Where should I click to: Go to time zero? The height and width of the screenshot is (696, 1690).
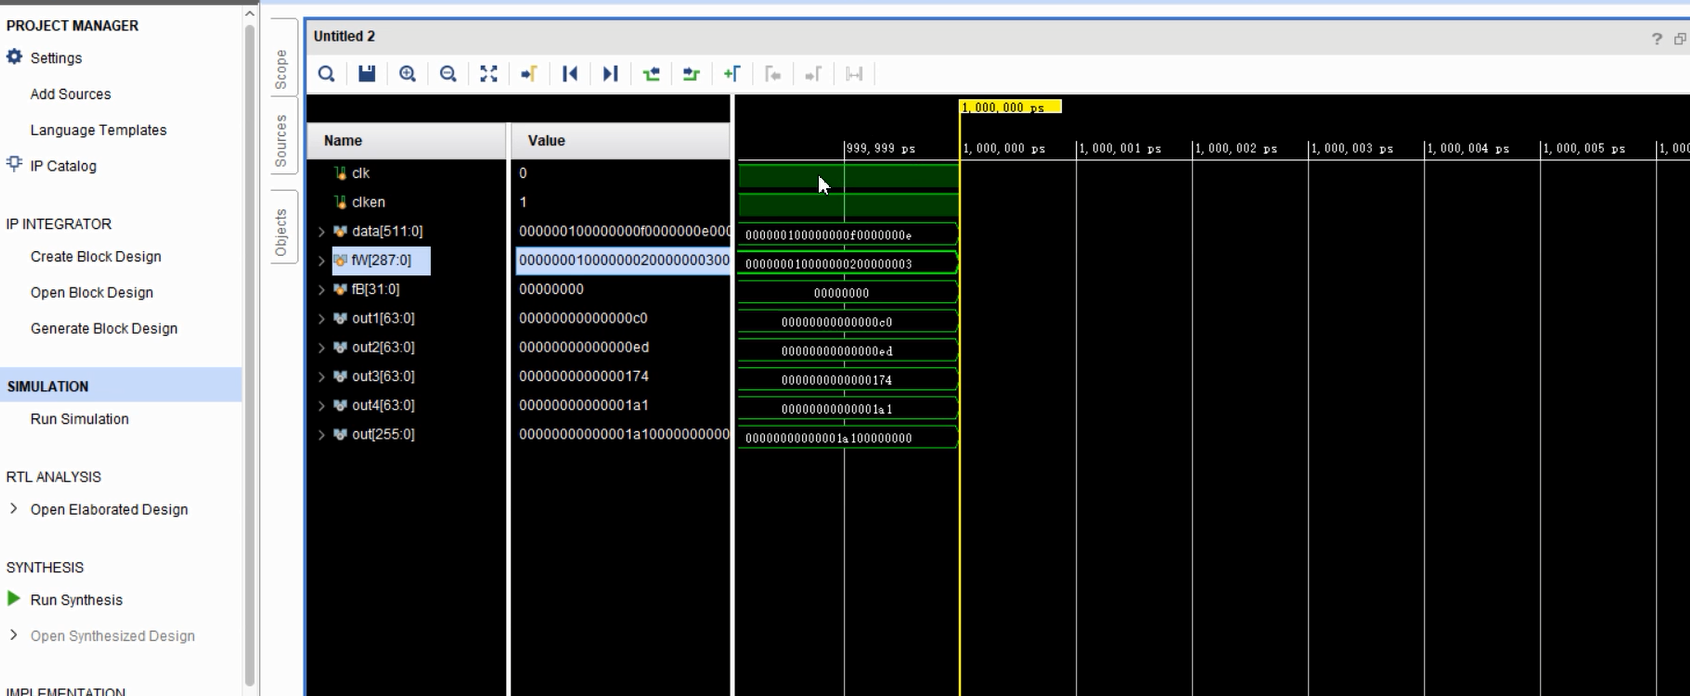point(570,74)
